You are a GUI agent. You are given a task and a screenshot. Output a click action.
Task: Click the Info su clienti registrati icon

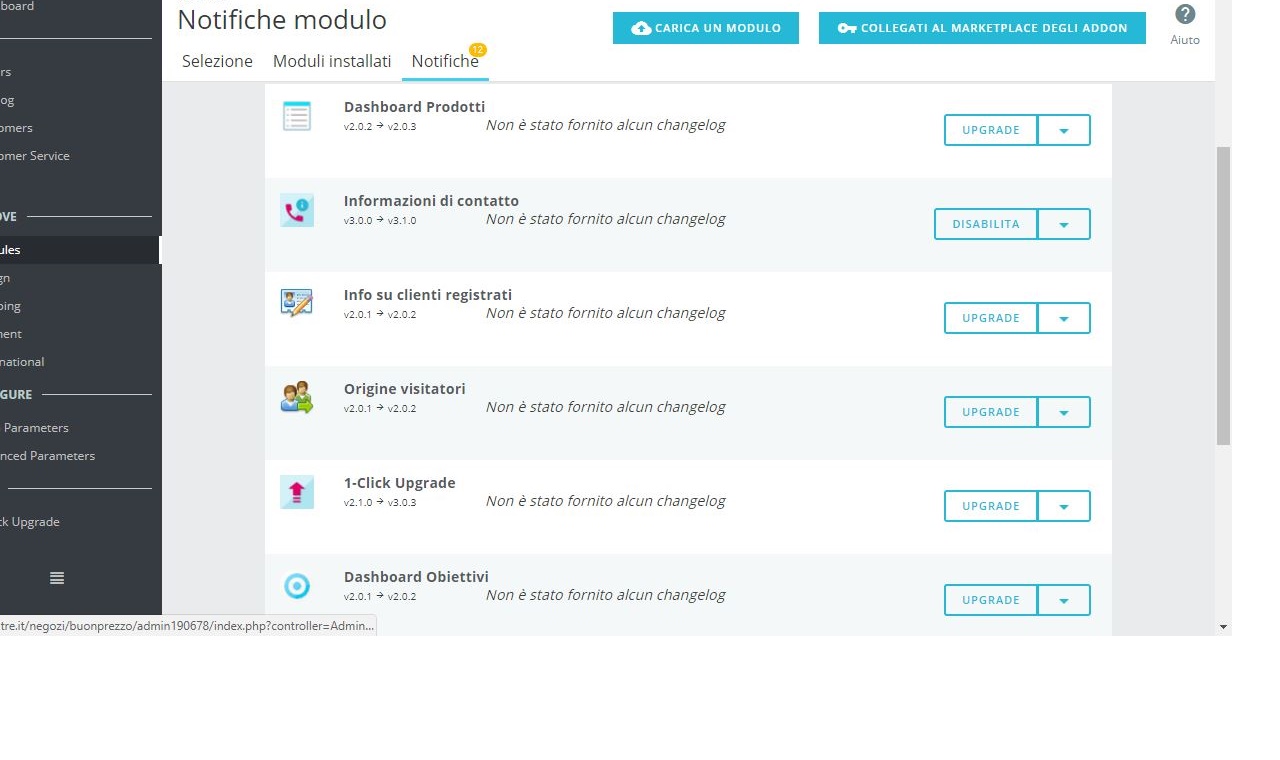[297, 303]
